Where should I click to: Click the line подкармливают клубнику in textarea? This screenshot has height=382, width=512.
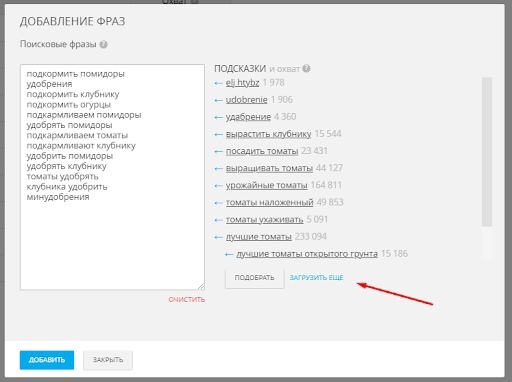point(81,146)
